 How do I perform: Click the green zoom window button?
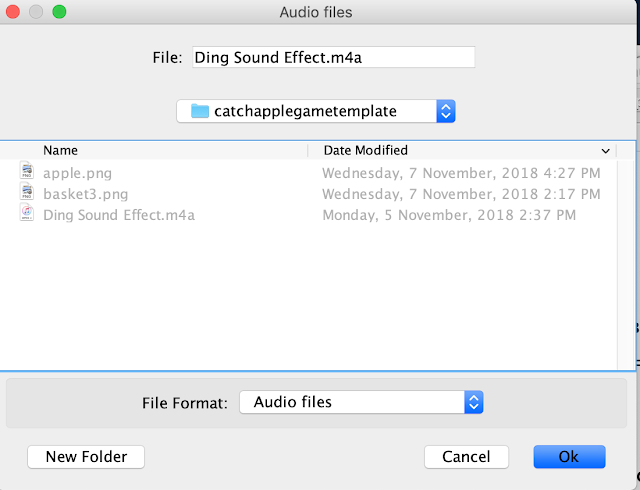[x=59, y=13]
